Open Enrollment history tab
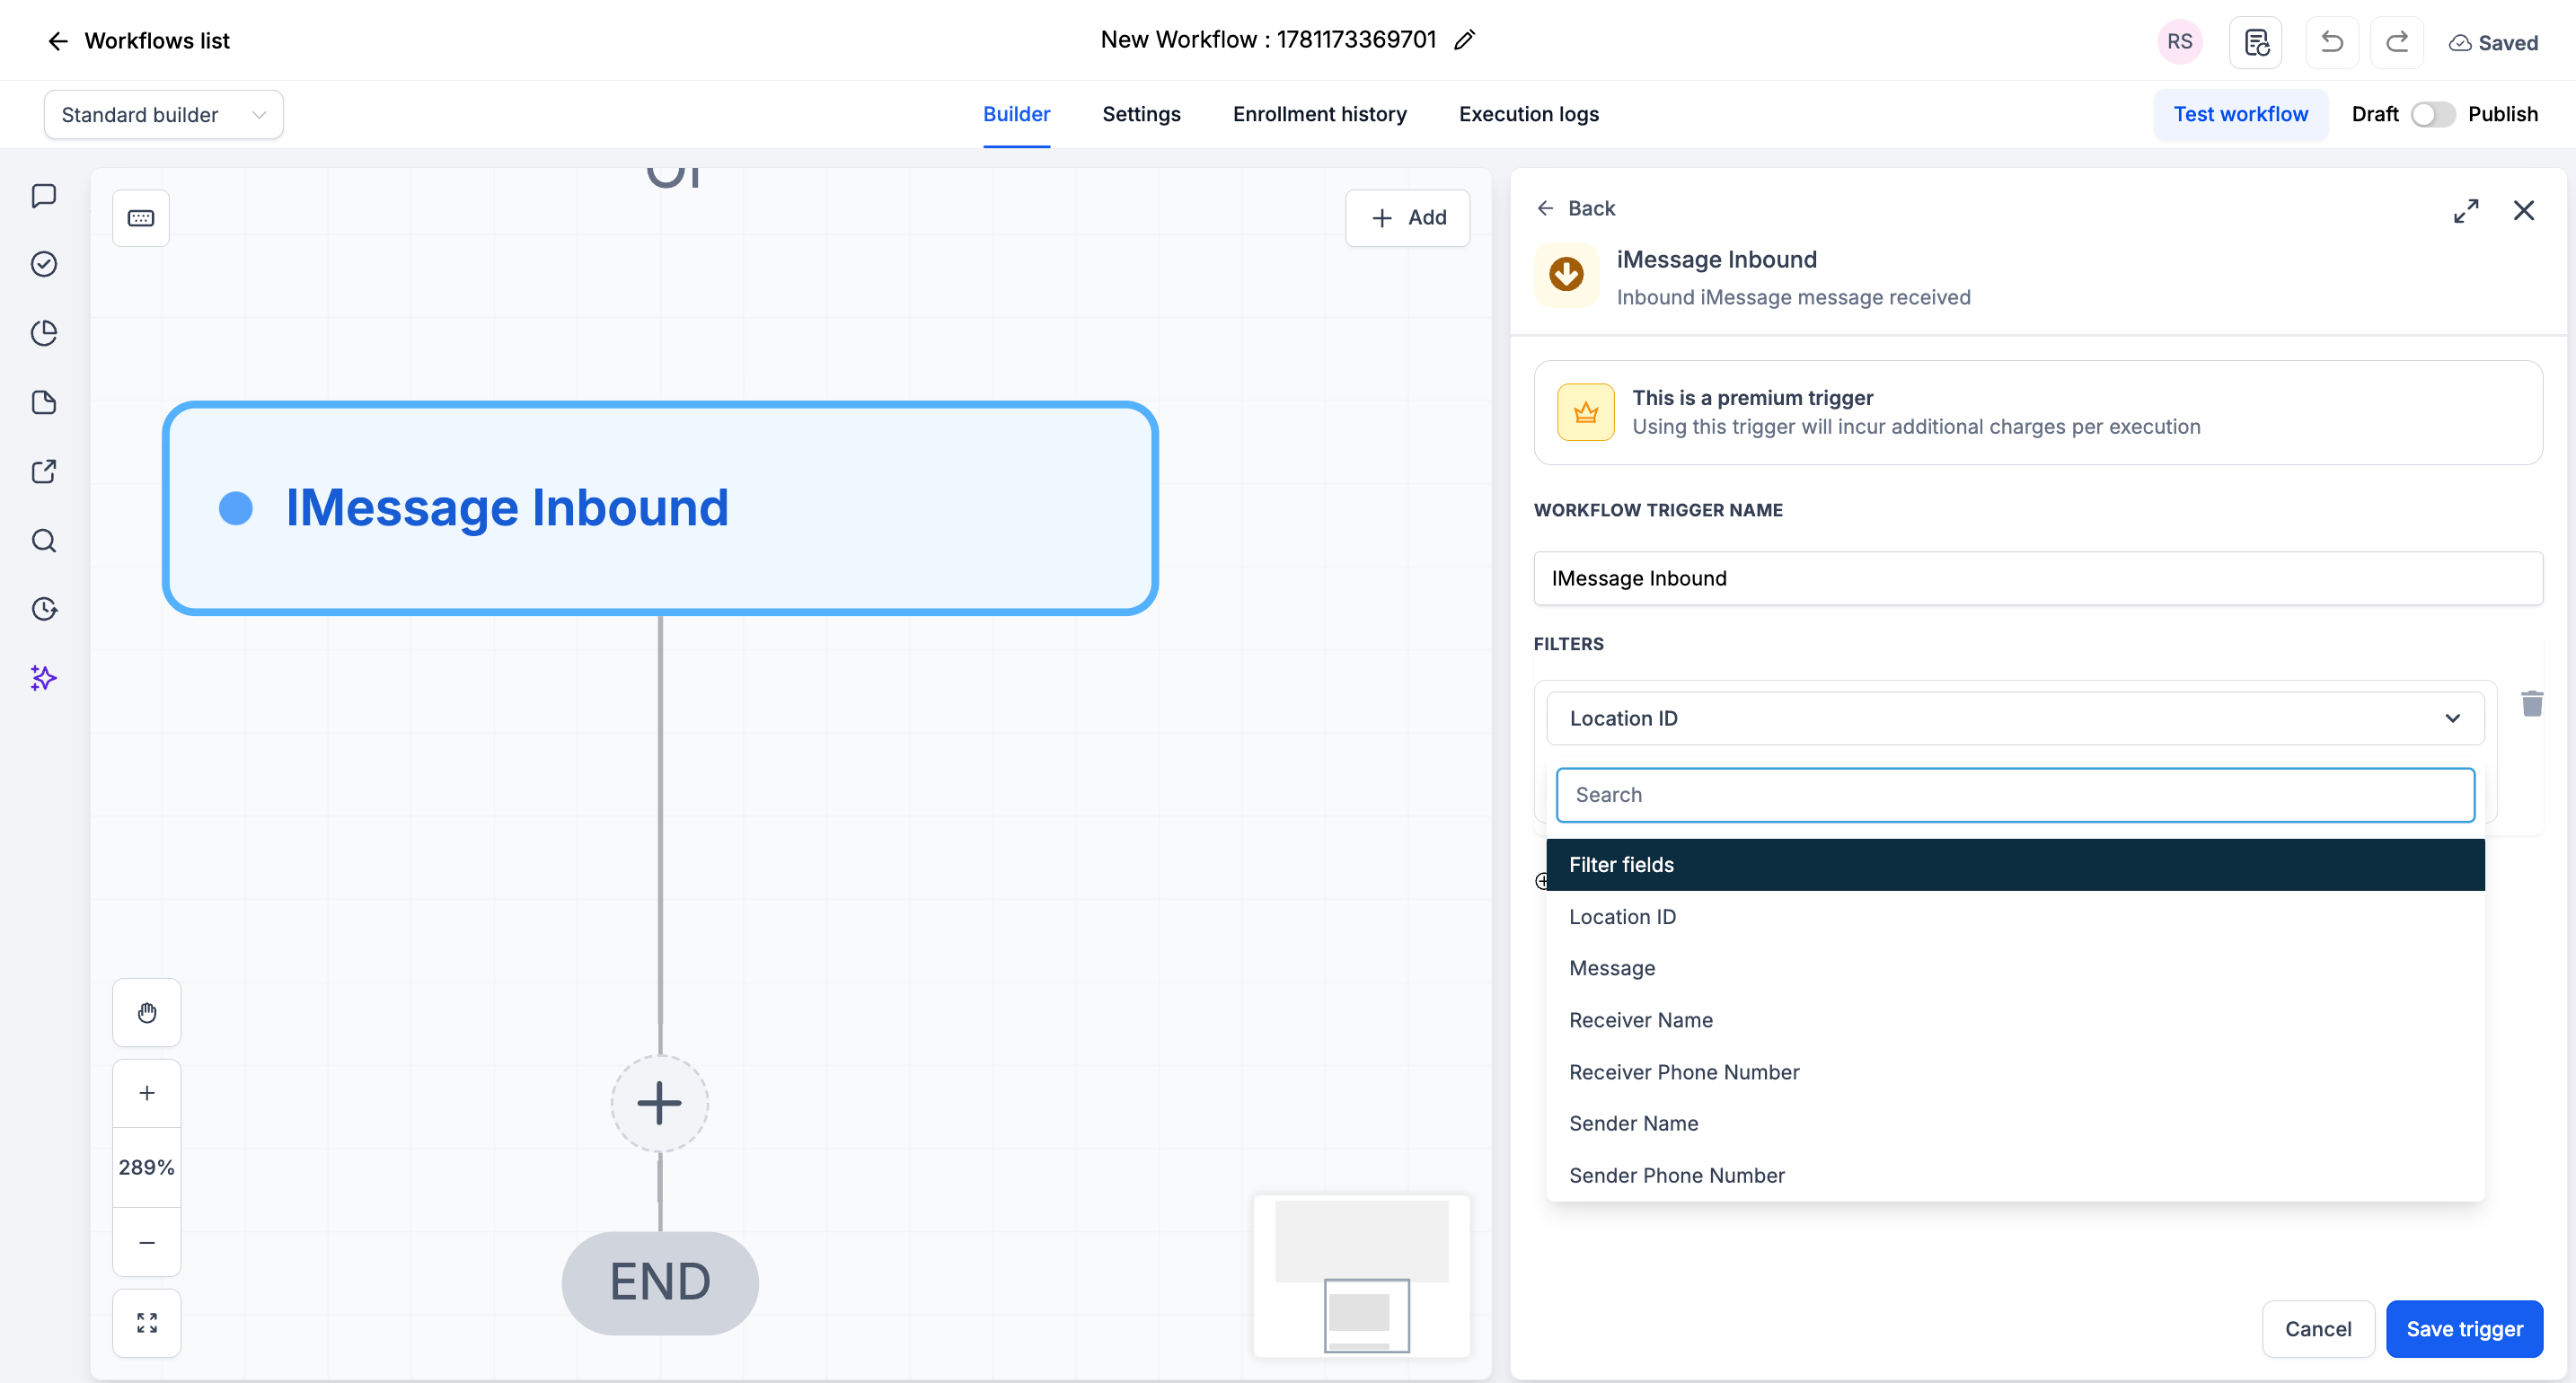The image size is (2576, 1383). click(x=1319, y=114)
